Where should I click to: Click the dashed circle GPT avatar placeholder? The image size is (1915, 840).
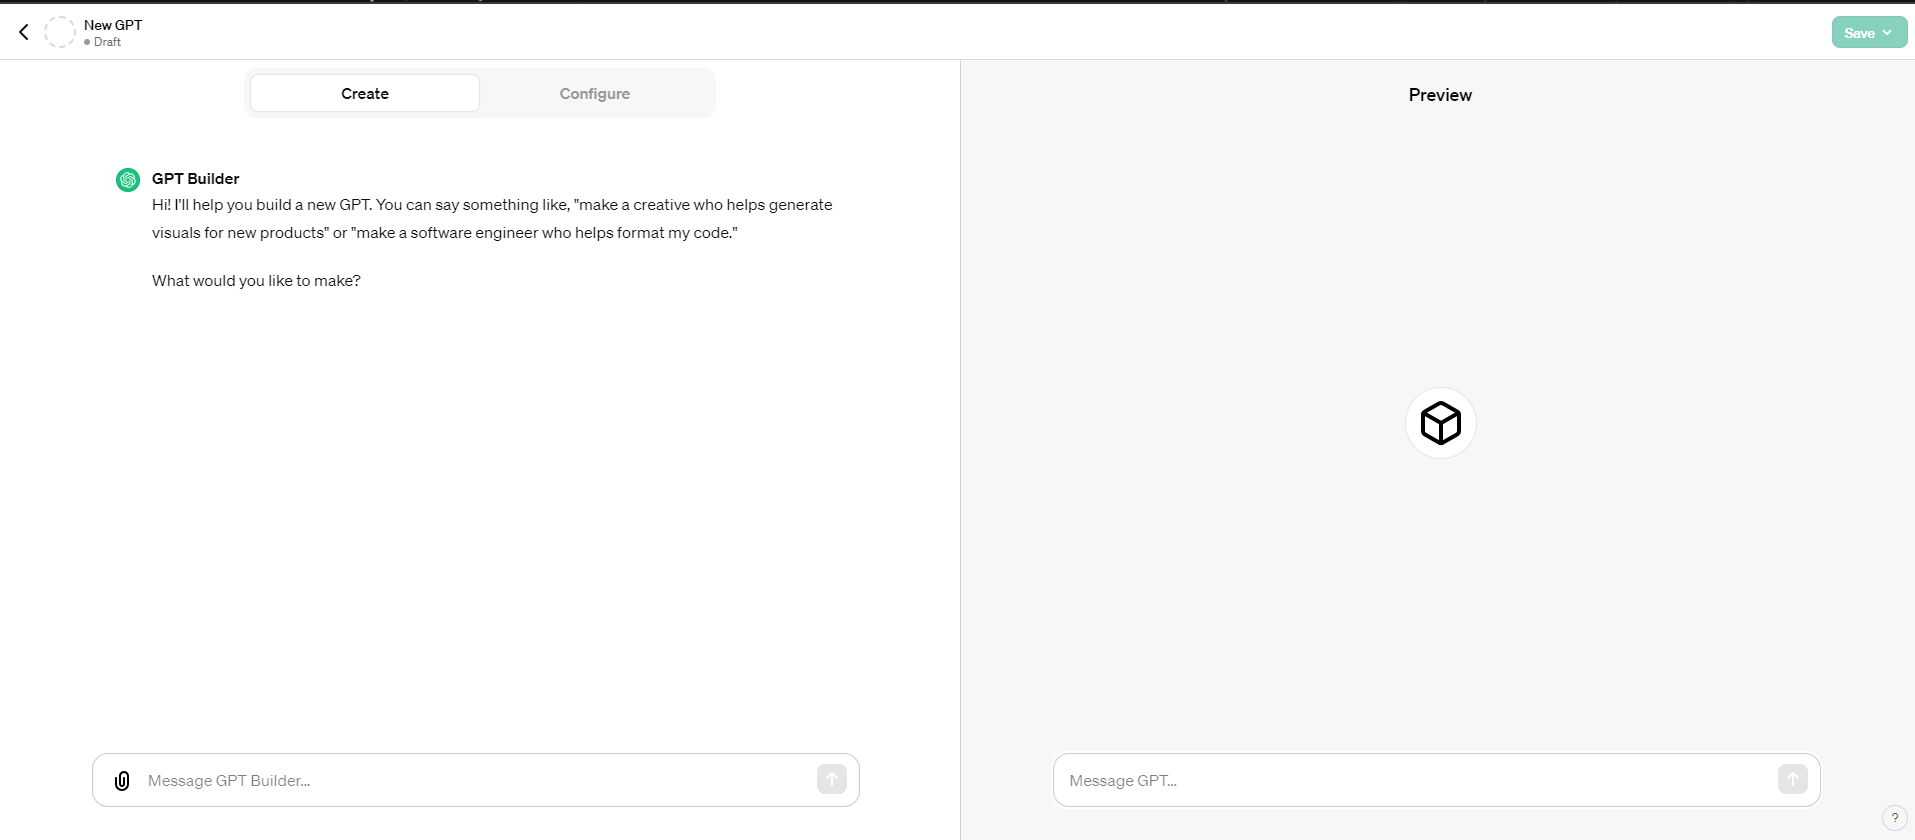60,32
